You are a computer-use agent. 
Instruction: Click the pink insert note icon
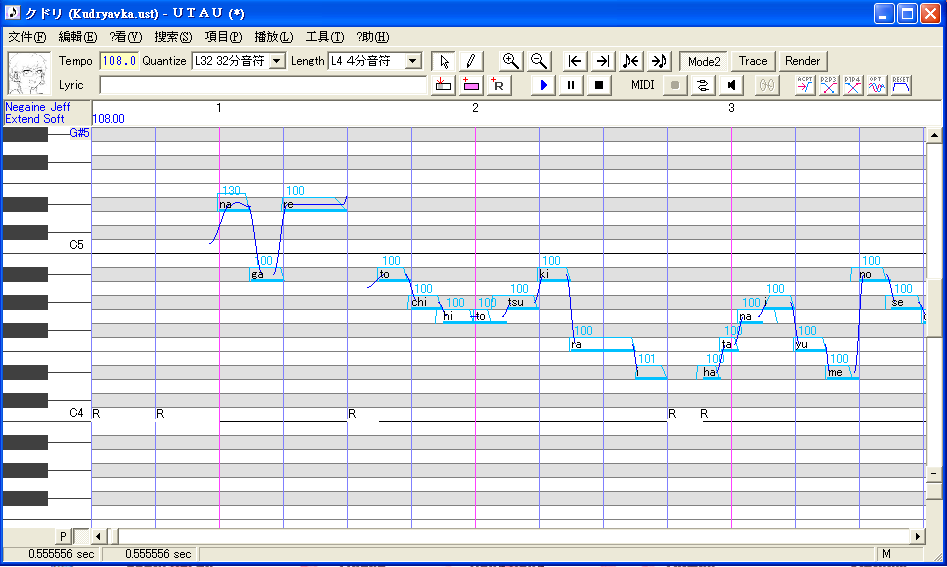click(470, 85)
